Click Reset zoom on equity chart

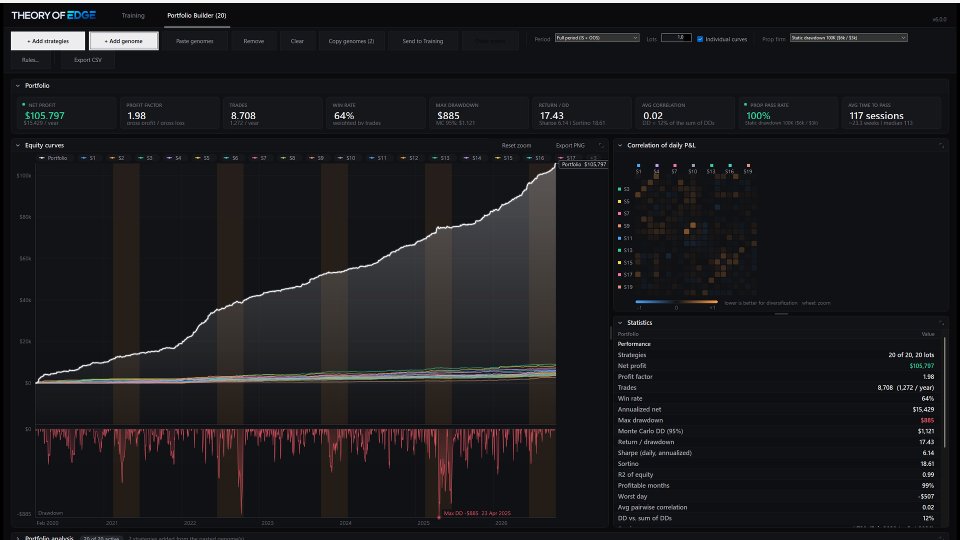coord(516,146)
